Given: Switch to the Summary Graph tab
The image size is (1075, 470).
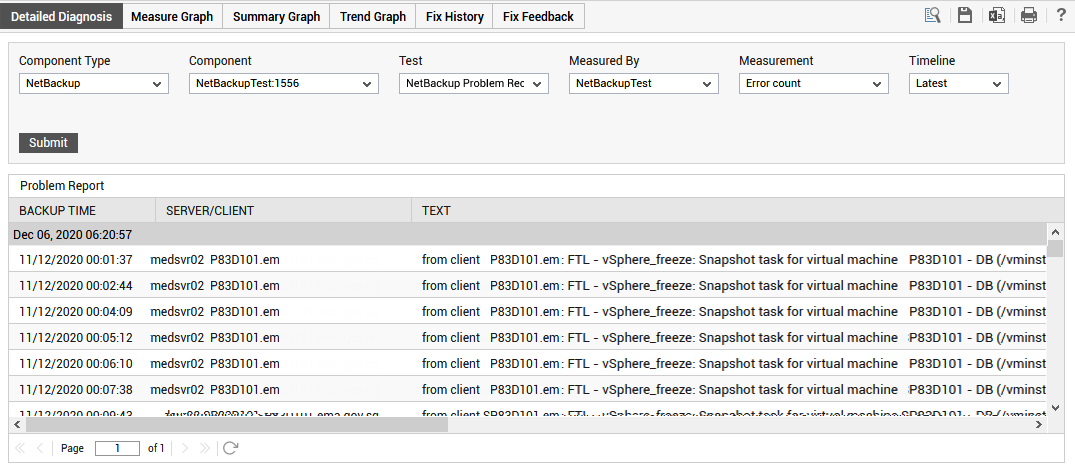Looking at the screenshot, I should pos(276,16).
